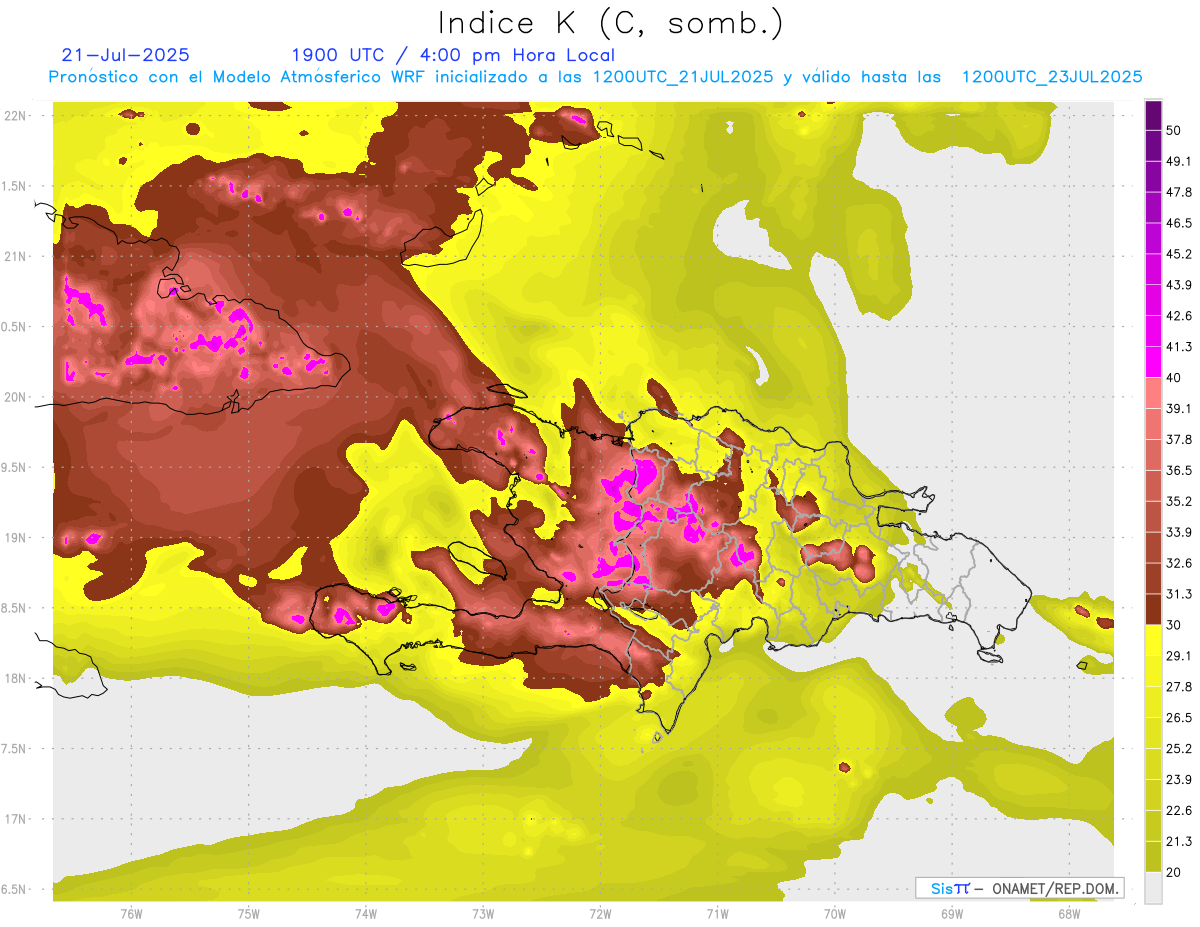Click the colorbar value "47.8"
Image resolution: width=1200 pixels, height=927 pixels.
click(1179, 191)
